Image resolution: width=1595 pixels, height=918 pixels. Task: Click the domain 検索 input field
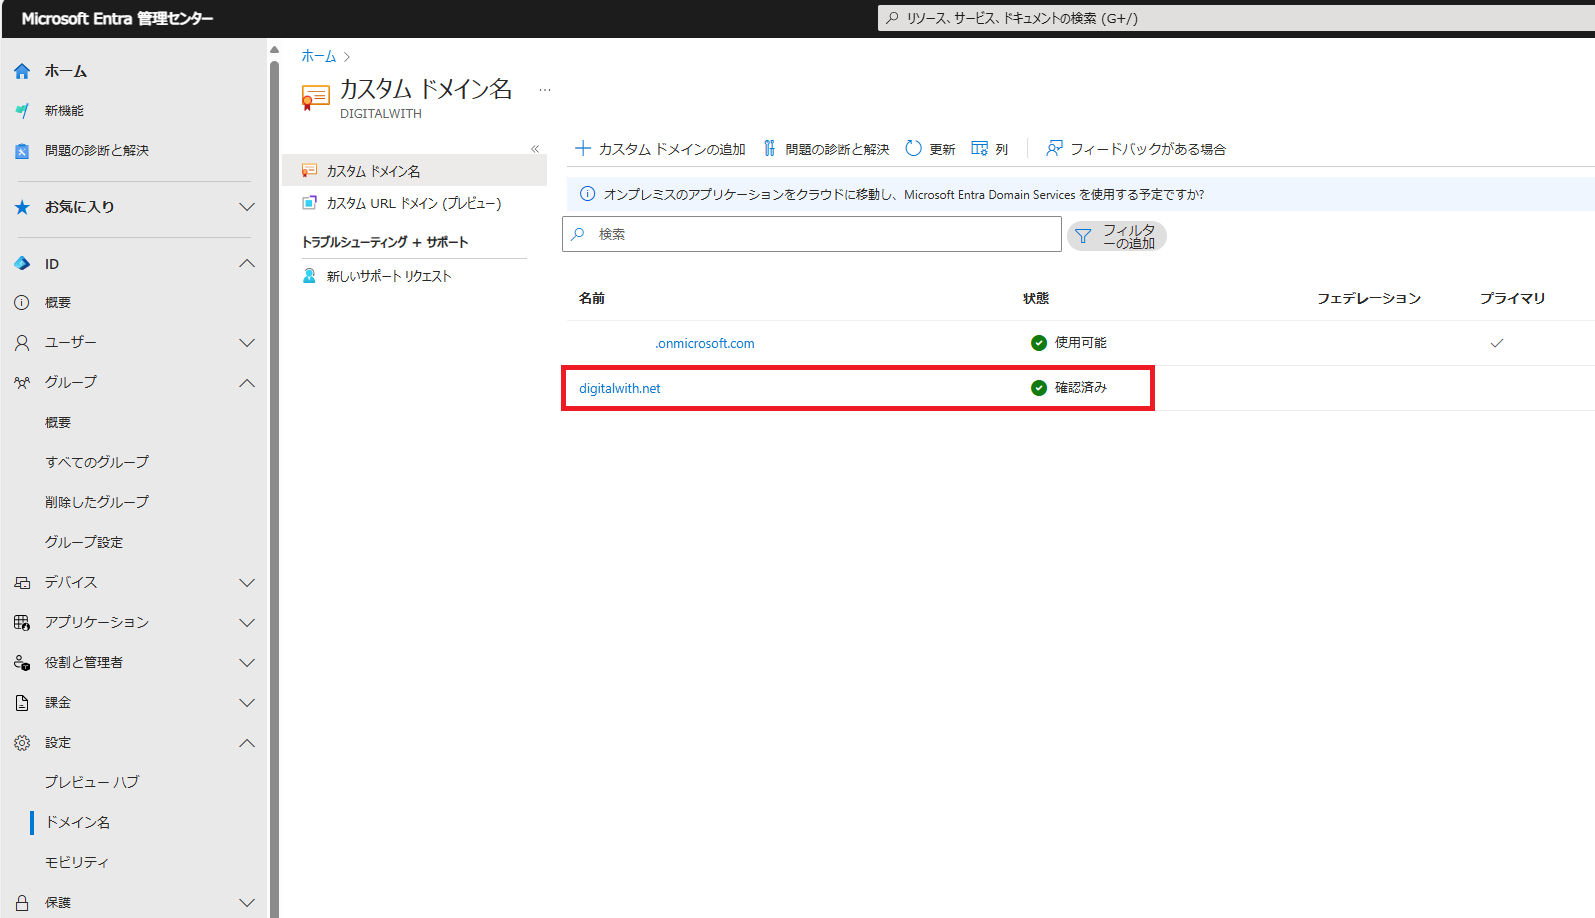pos(812,234)
